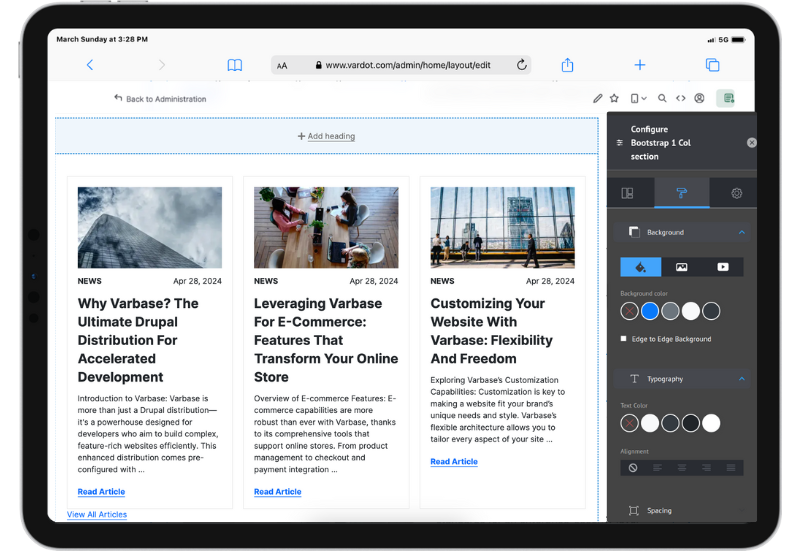Screen dimensions: 800x551
Task: Select the no-alignment option
Action: pyautogui.click(x=632, y=467)
